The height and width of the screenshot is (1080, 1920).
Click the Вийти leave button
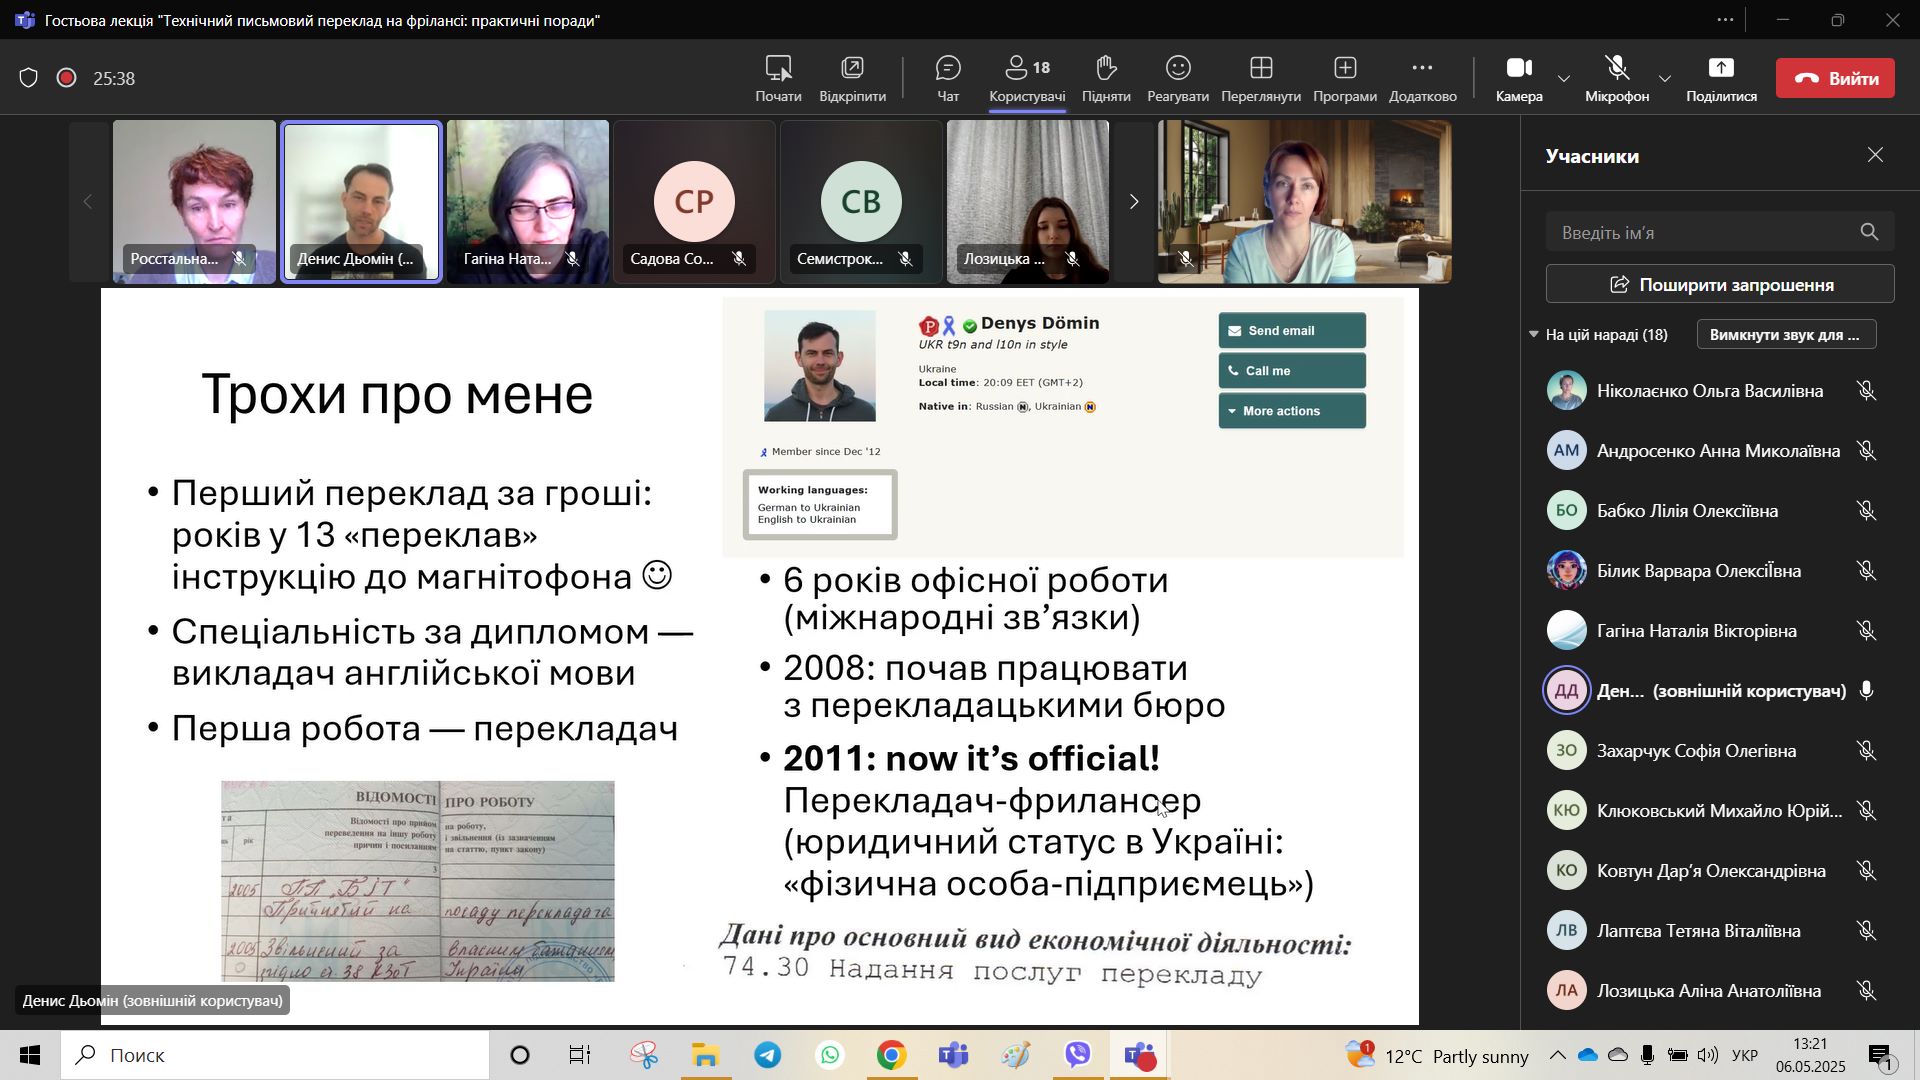click(1835, 78)
